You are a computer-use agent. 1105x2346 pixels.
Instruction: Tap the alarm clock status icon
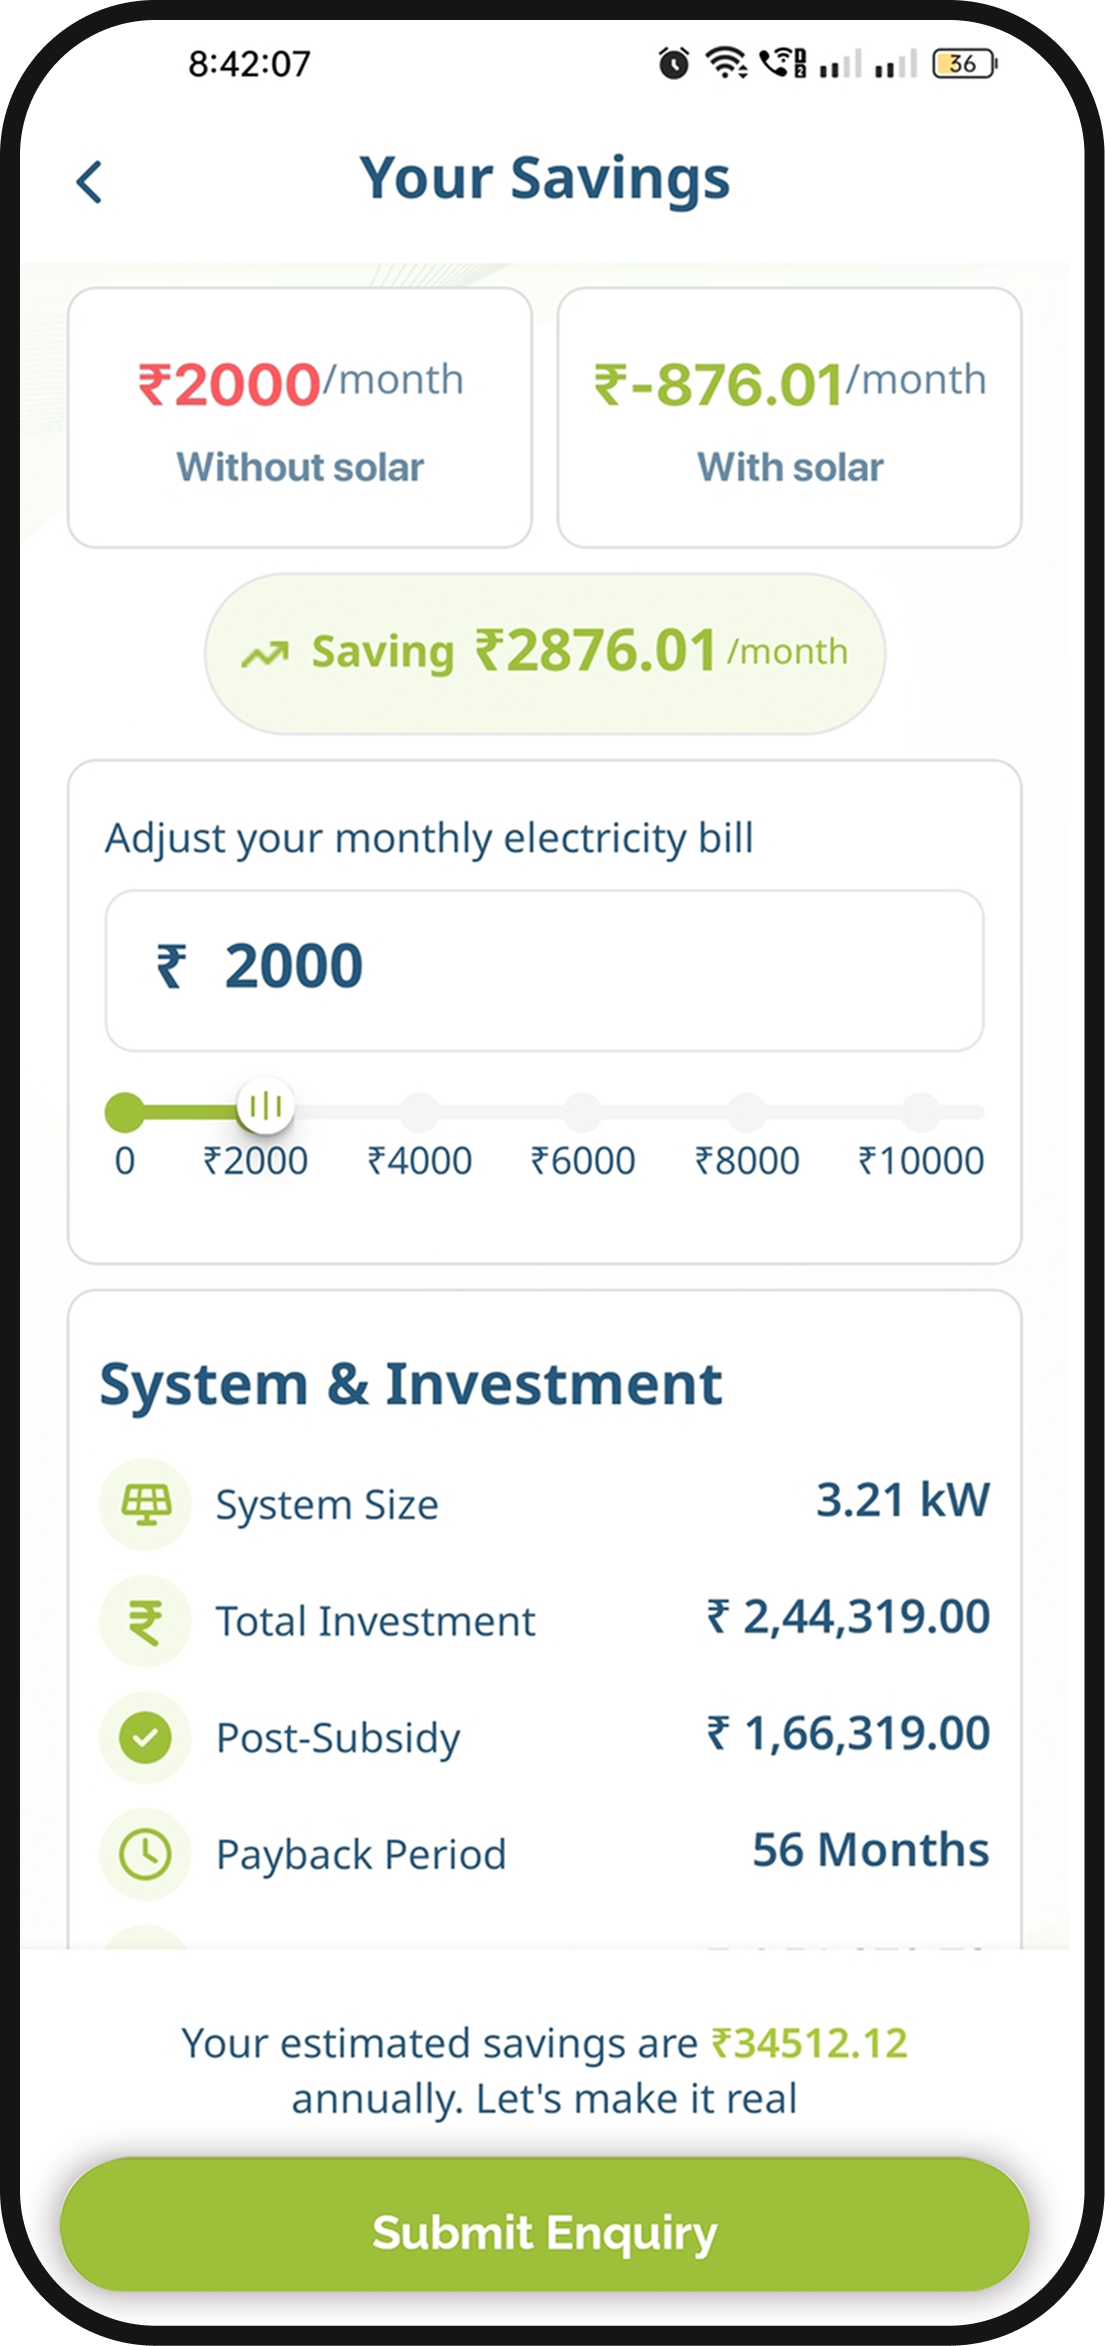point(673,64)
